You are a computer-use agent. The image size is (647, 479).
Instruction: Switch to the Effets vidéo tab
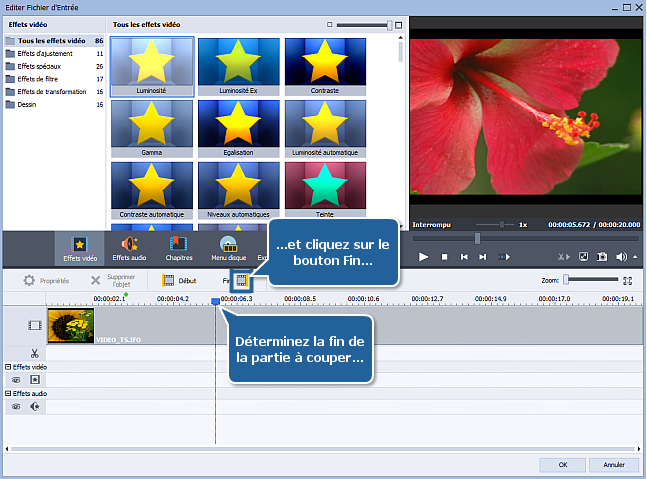coord(79,249)
